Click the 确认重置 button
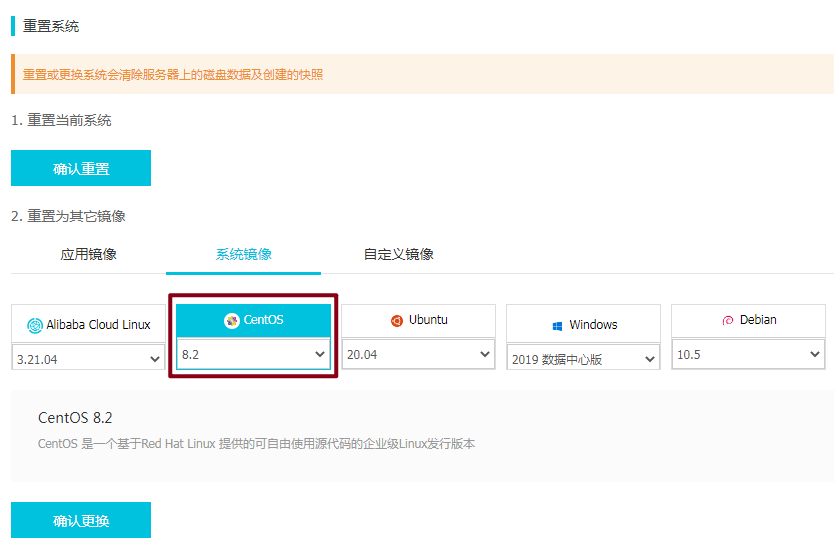This screenshot has width=834, height=547. [81, 168]
